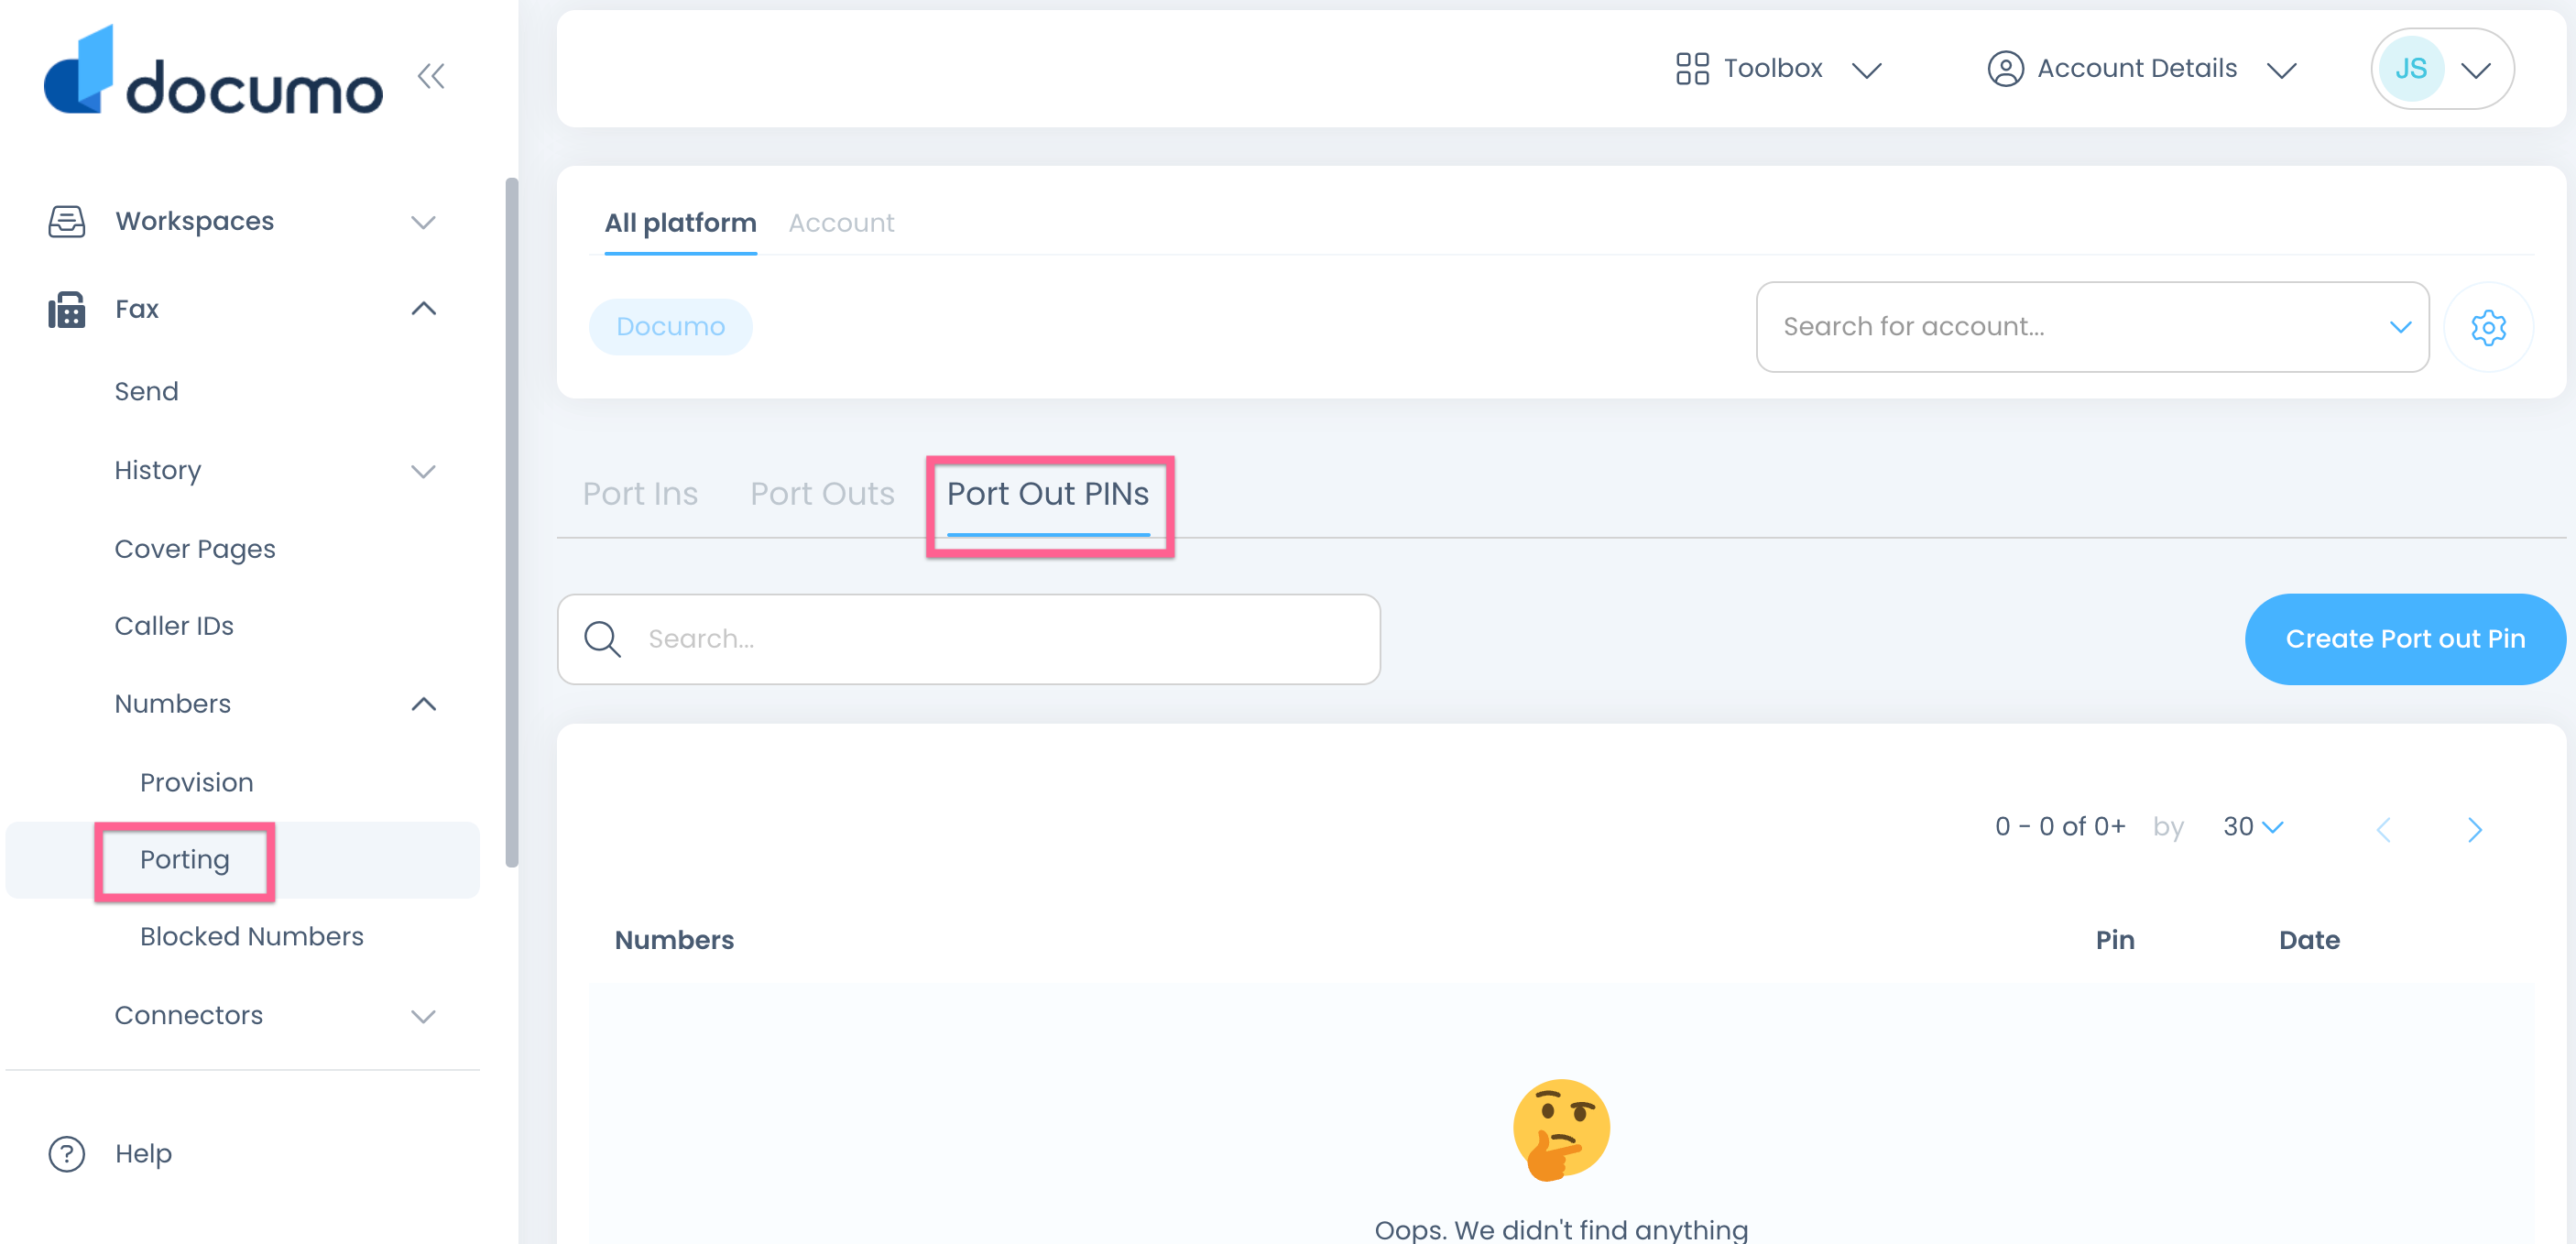Click the Help question mark icon
2576x1244 pixels.
point(66,1153)
